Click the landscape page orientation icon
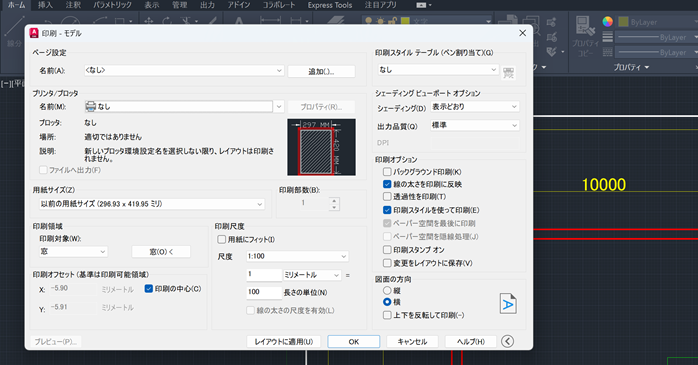Screen dimensions: 698x365 508,304
